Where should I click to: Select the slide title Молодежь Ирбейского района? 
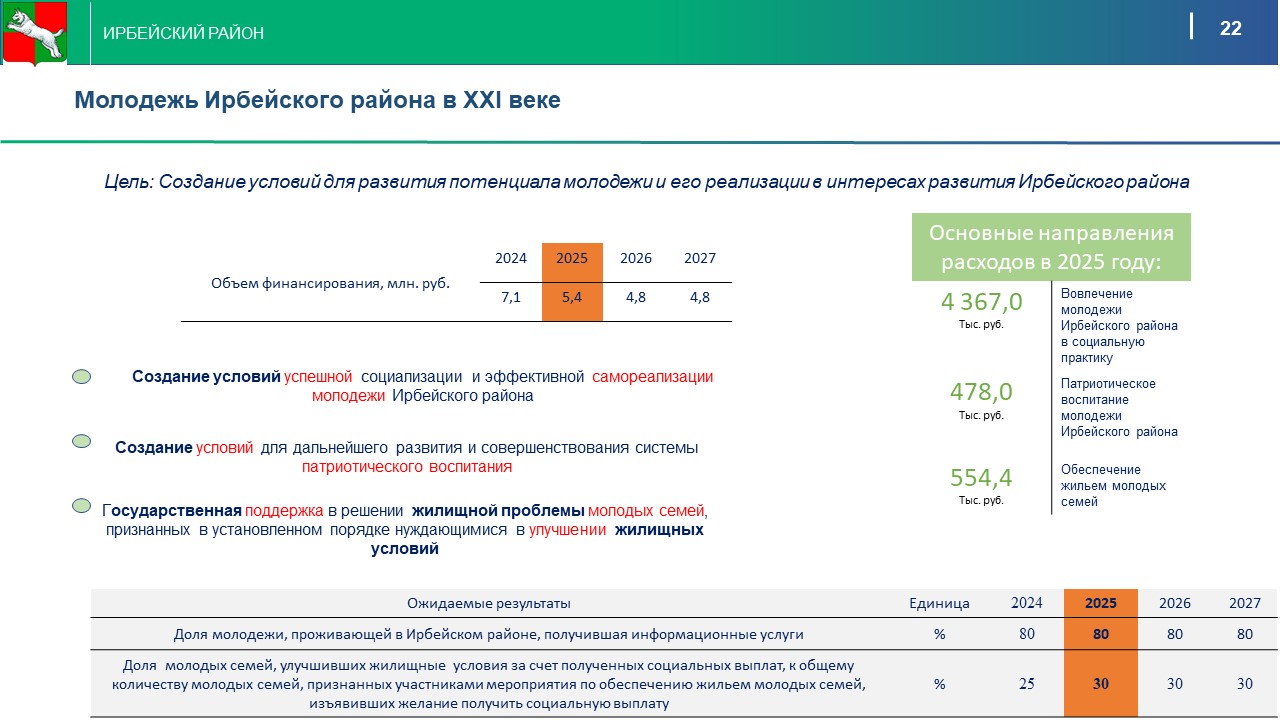click(x=317, y=100)
